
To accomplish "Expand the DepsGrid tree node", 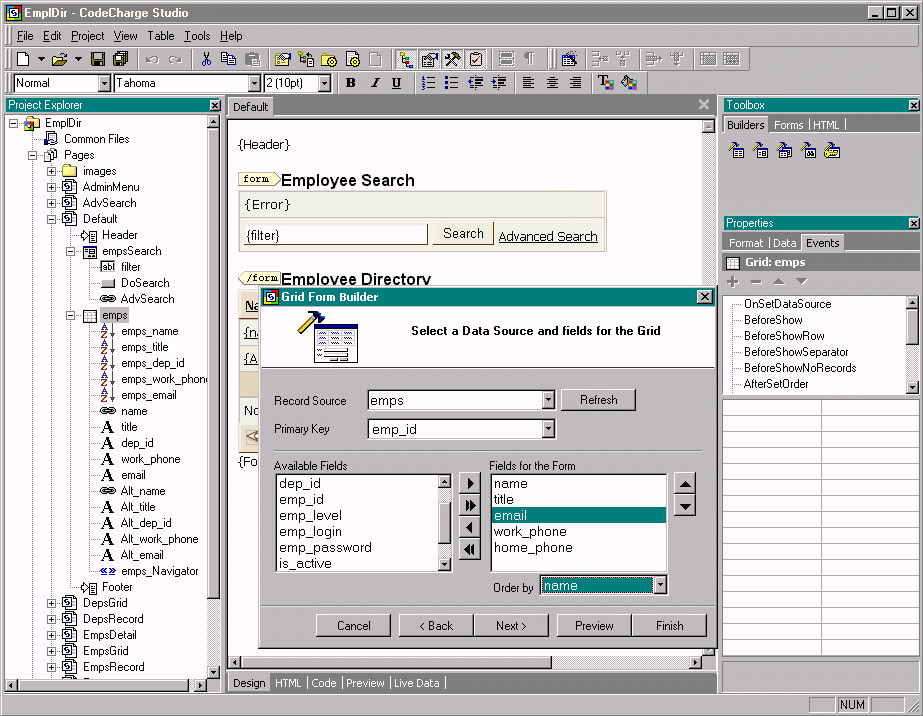I will coord(52,603).
